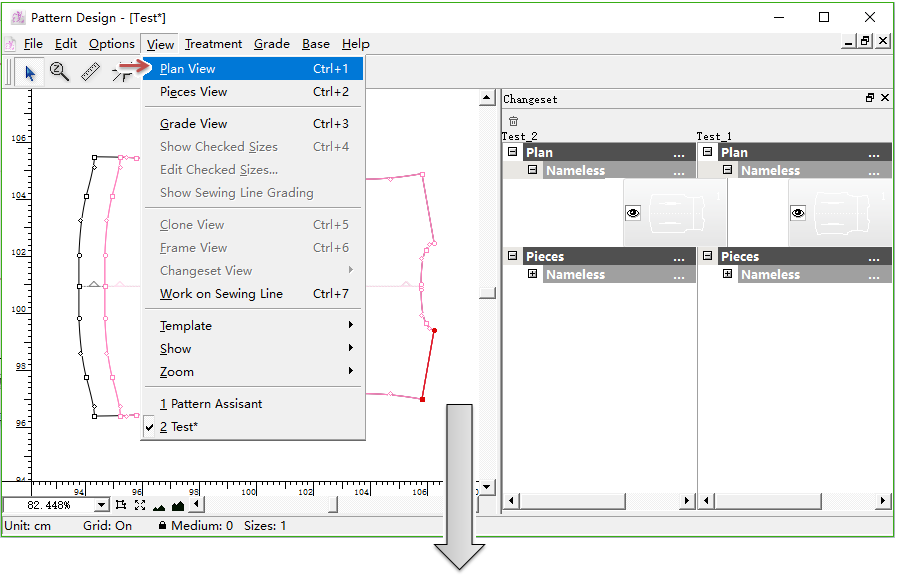Open the Treatment menu
Screen dimensions: 898x587
click(213, 44)
